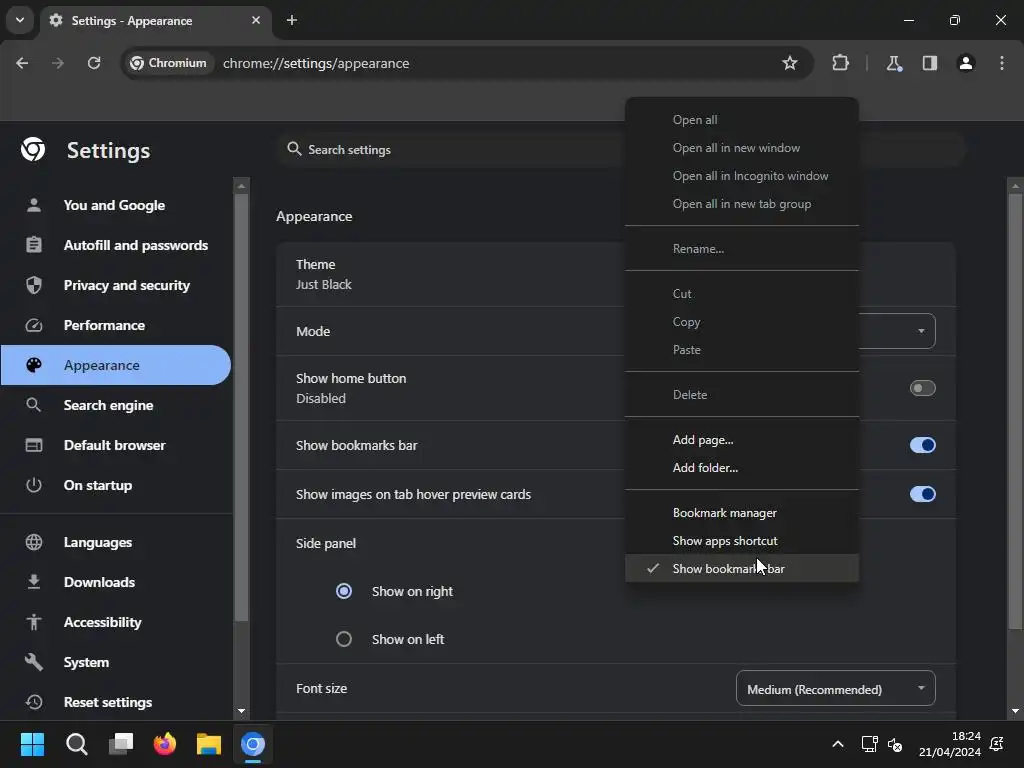Select Copy in context menu
The height and width of the screenshot is (768, 1024).
(x=742, y=322)
